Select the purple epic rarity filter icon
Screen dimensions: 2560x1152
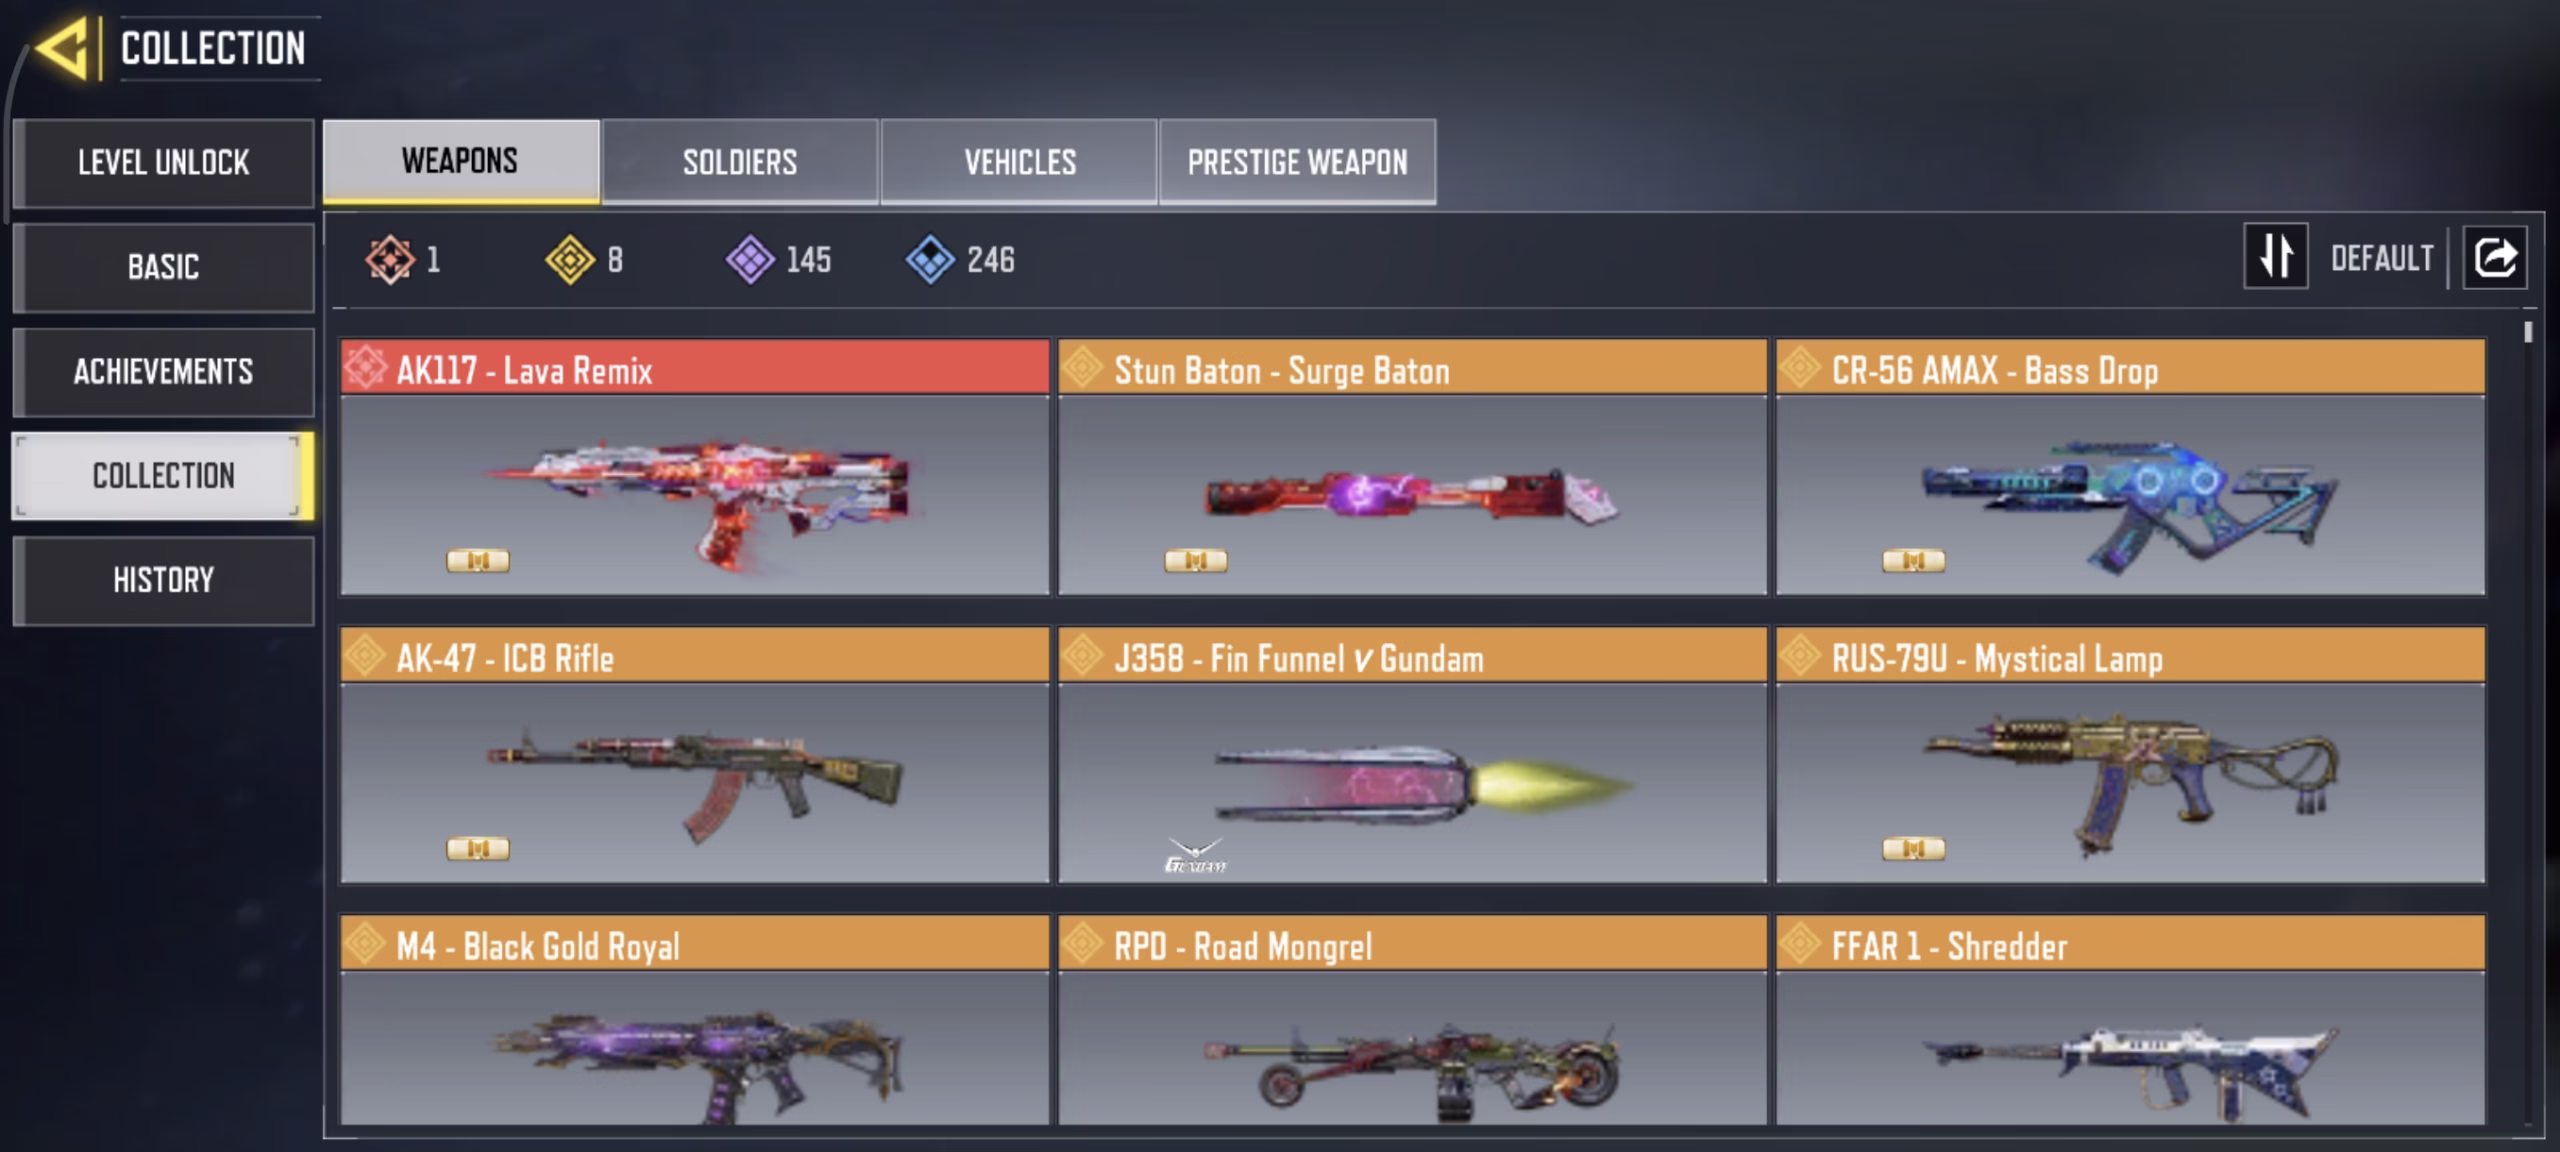pyautogui.click(x=750, y=260)
